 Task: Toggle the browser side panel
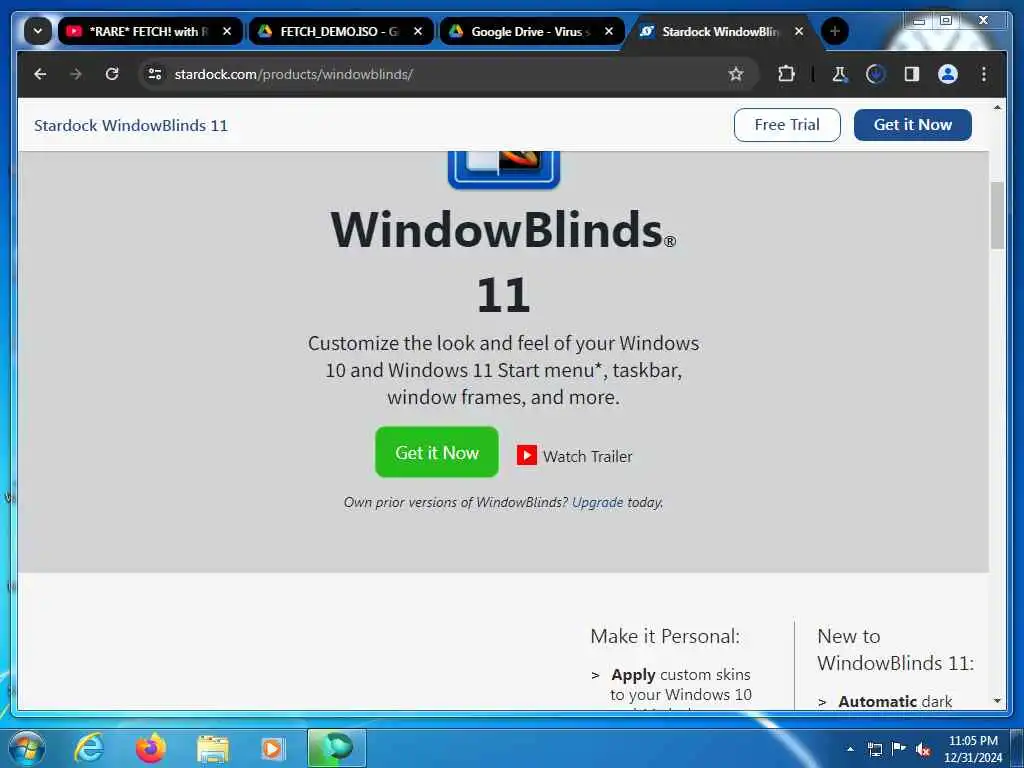912,74
